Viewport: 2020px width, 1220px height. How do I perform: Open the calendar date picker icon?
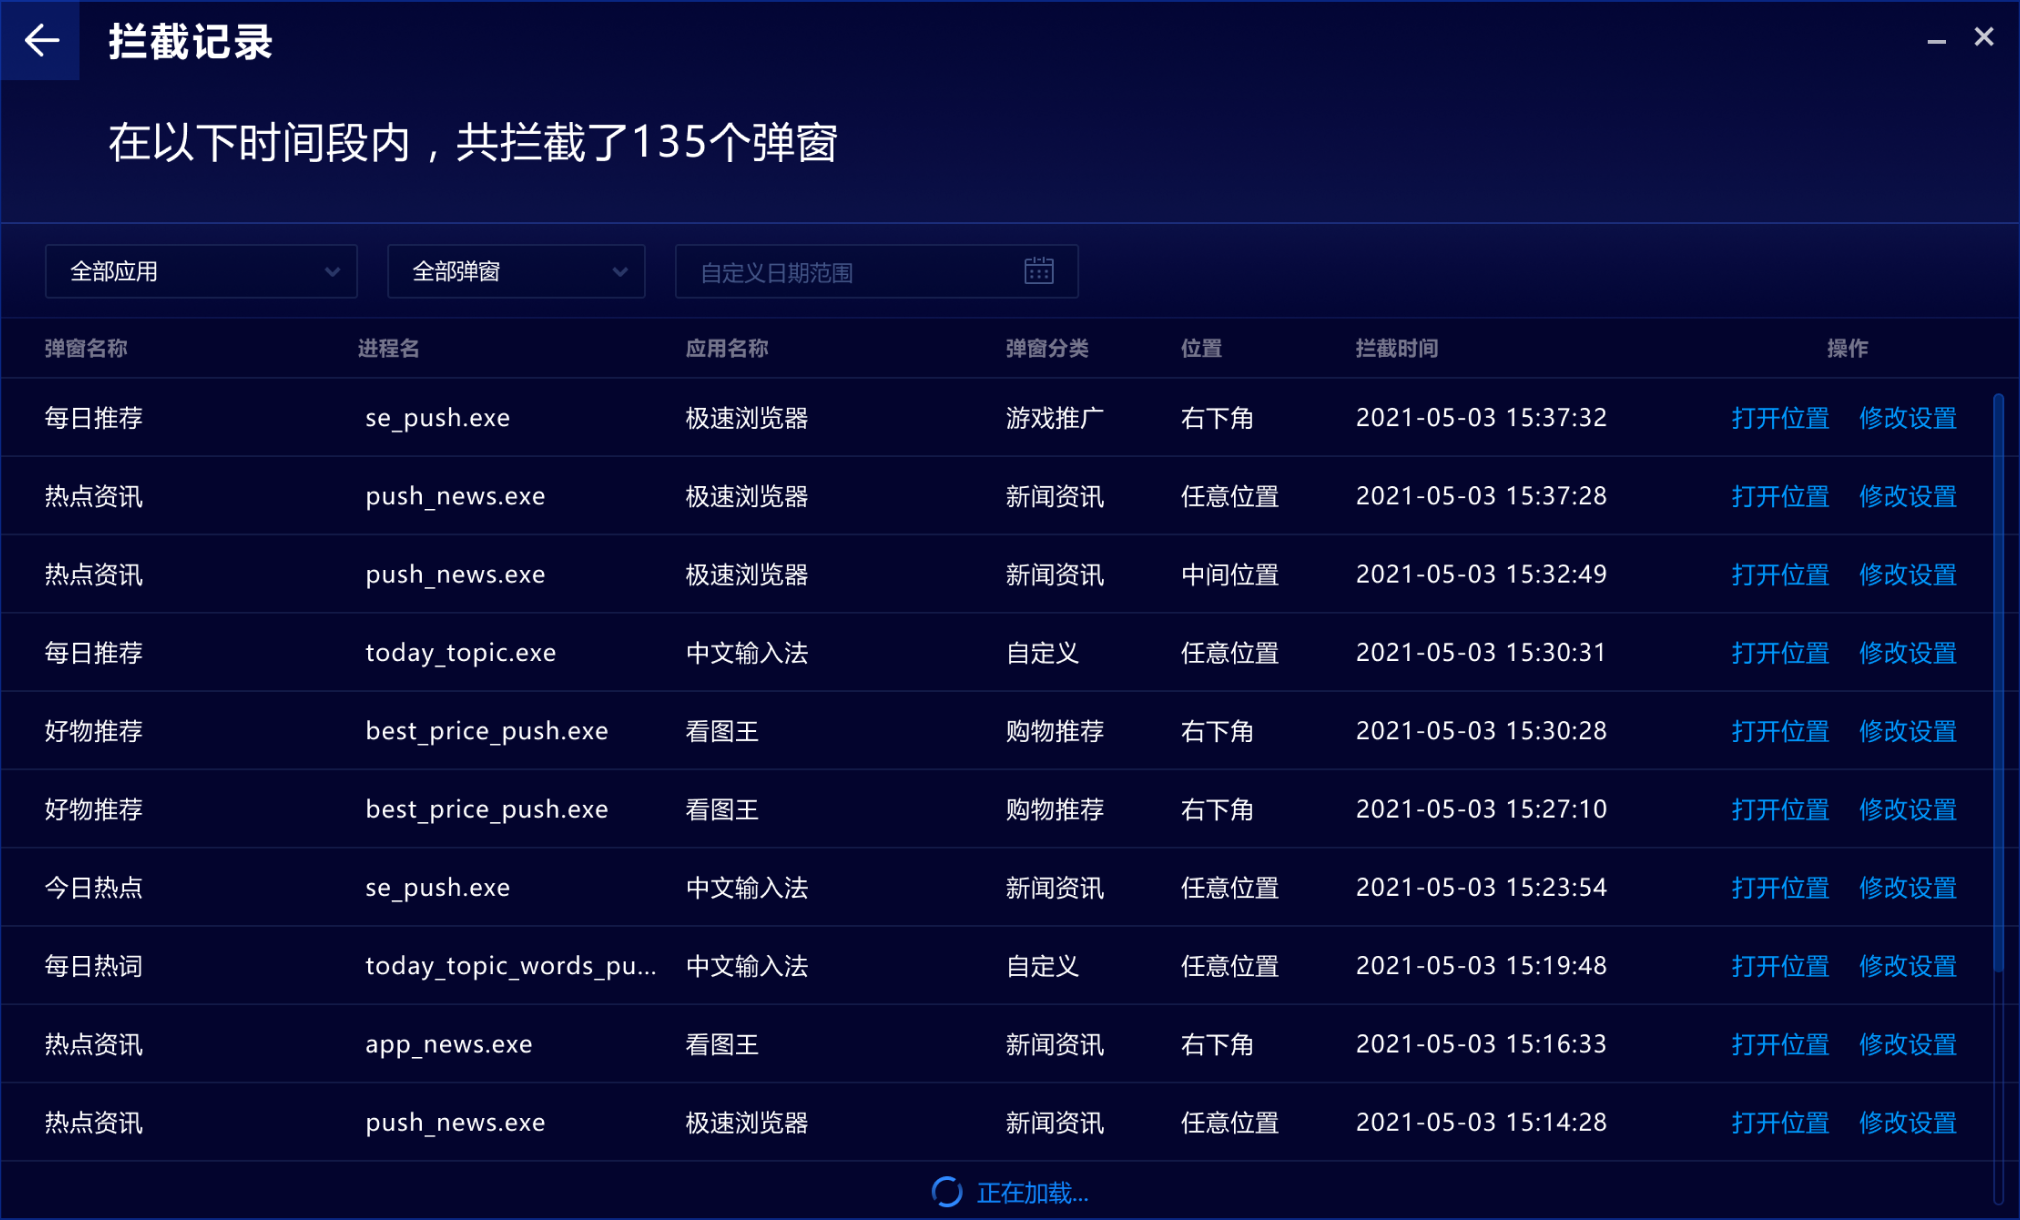click(1039, 271)
